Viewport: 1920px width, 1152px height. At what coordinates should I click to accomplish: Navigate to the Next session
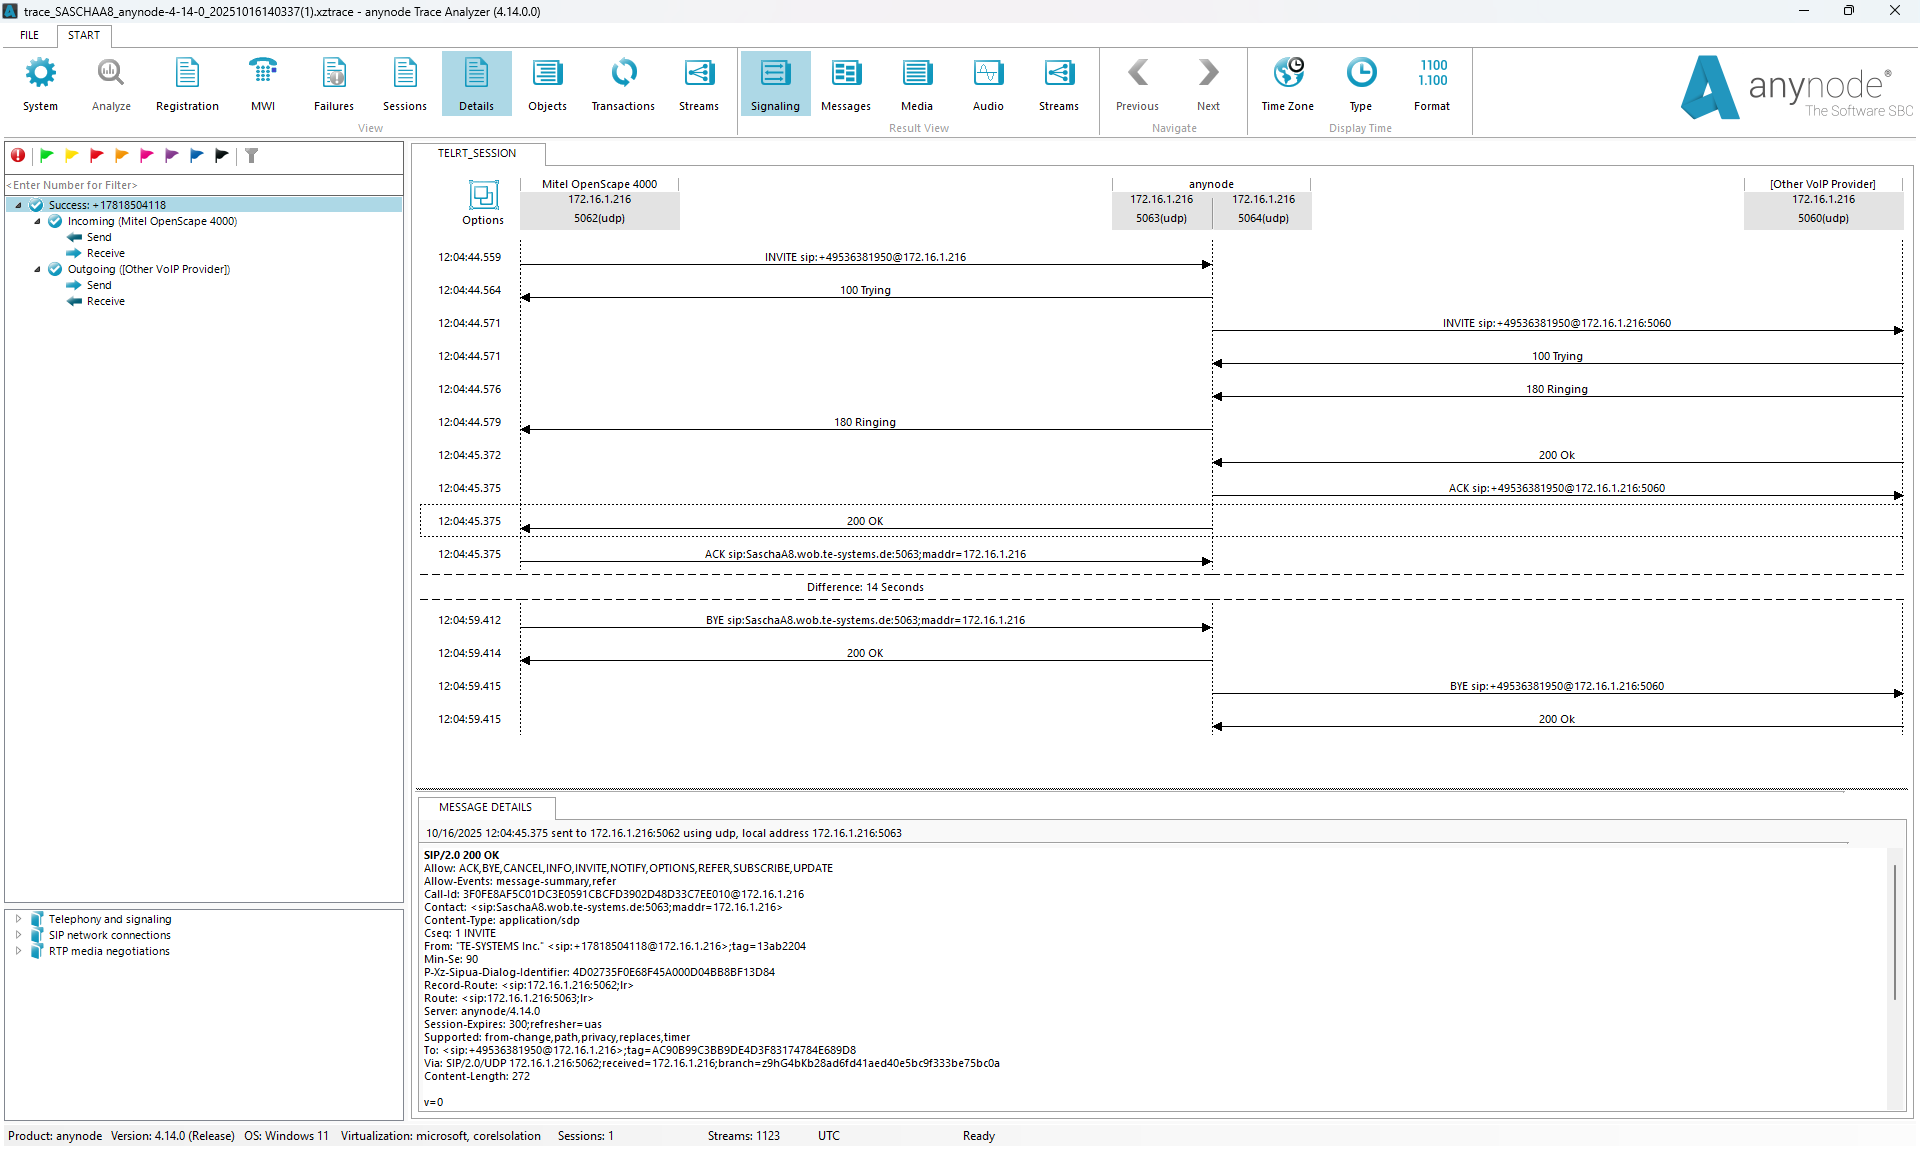click(x=1208, y=84)
